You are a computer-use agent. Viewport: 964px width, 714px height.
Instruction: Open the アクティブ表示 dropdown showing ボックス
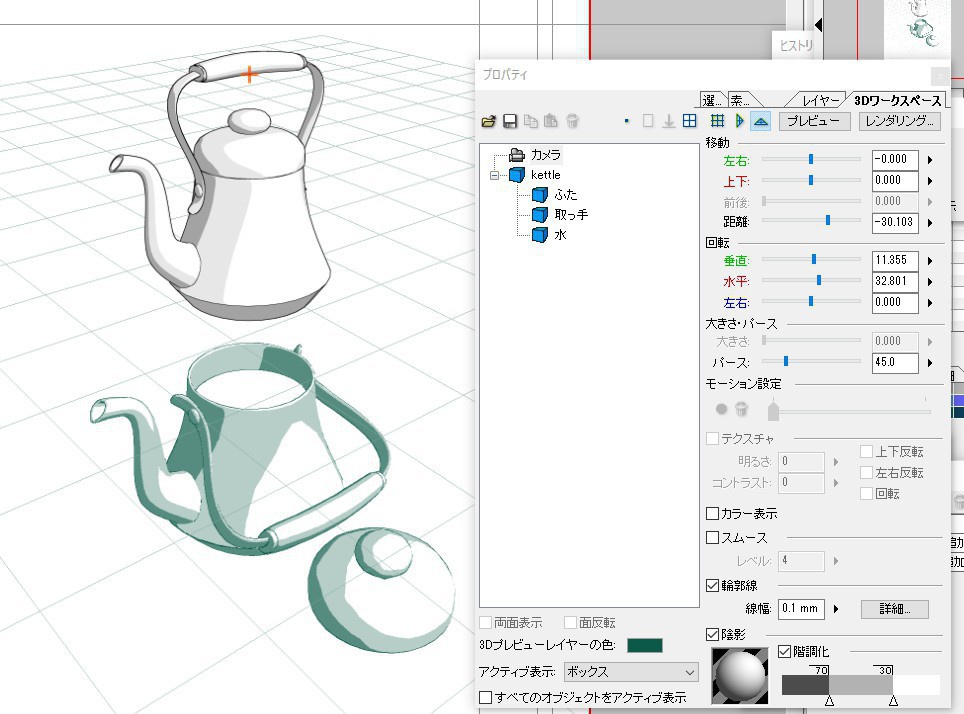tap(629, 671)
